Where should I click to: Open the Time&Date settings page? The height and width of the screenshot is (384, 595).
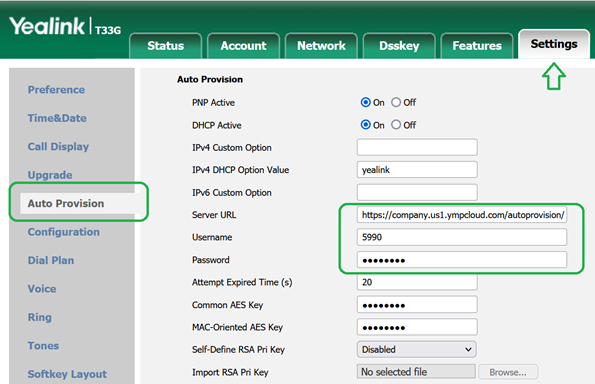[57, 118]
